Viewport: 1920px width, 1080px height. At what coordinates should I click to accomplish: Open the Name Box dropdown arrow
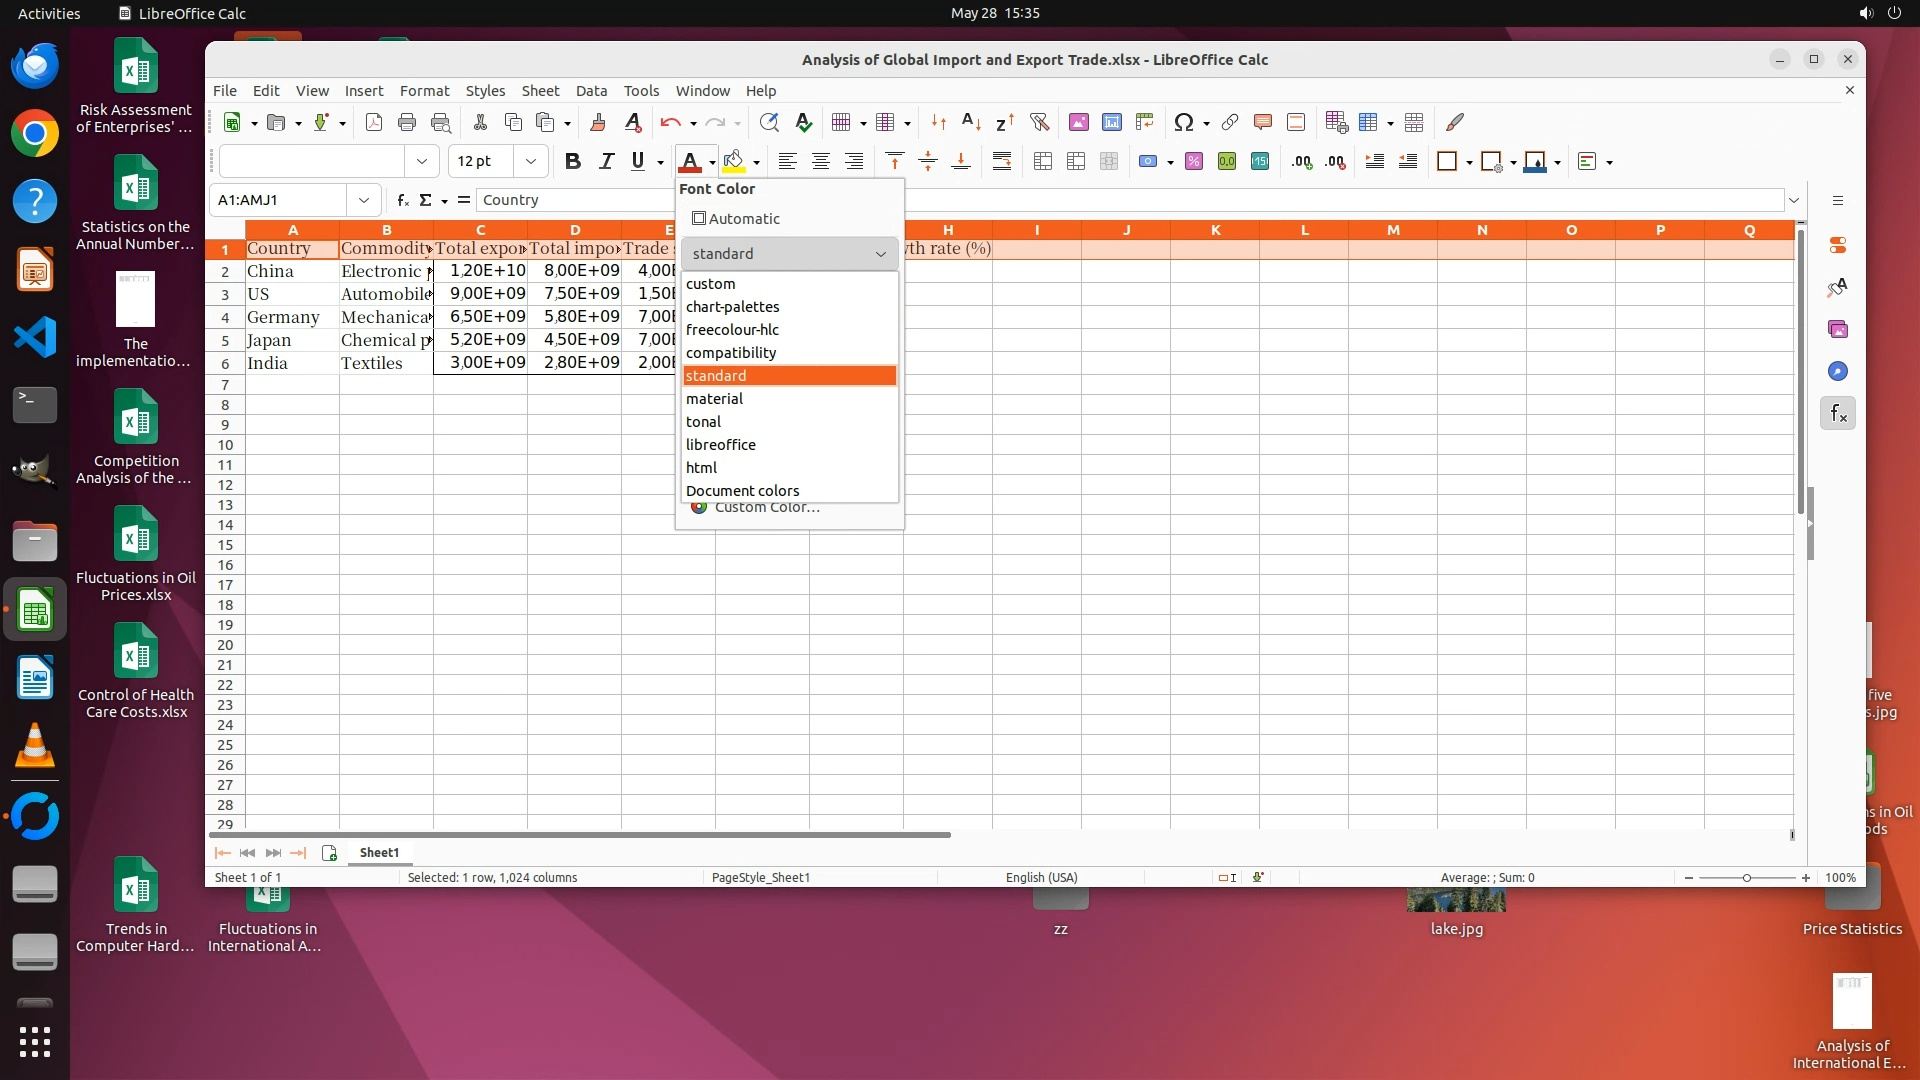364,200
